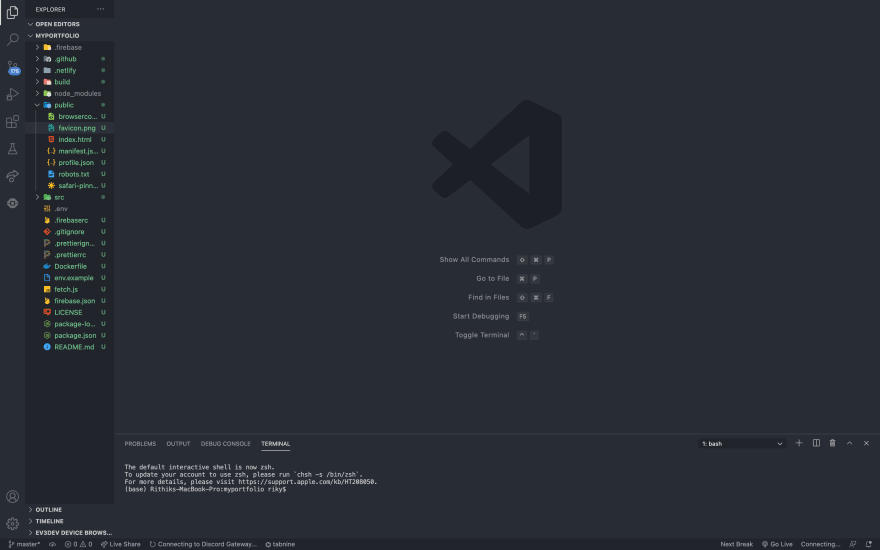Viewport: 880px width, 550px height.
Task: Open the .env file
Action: click(70, 209)
